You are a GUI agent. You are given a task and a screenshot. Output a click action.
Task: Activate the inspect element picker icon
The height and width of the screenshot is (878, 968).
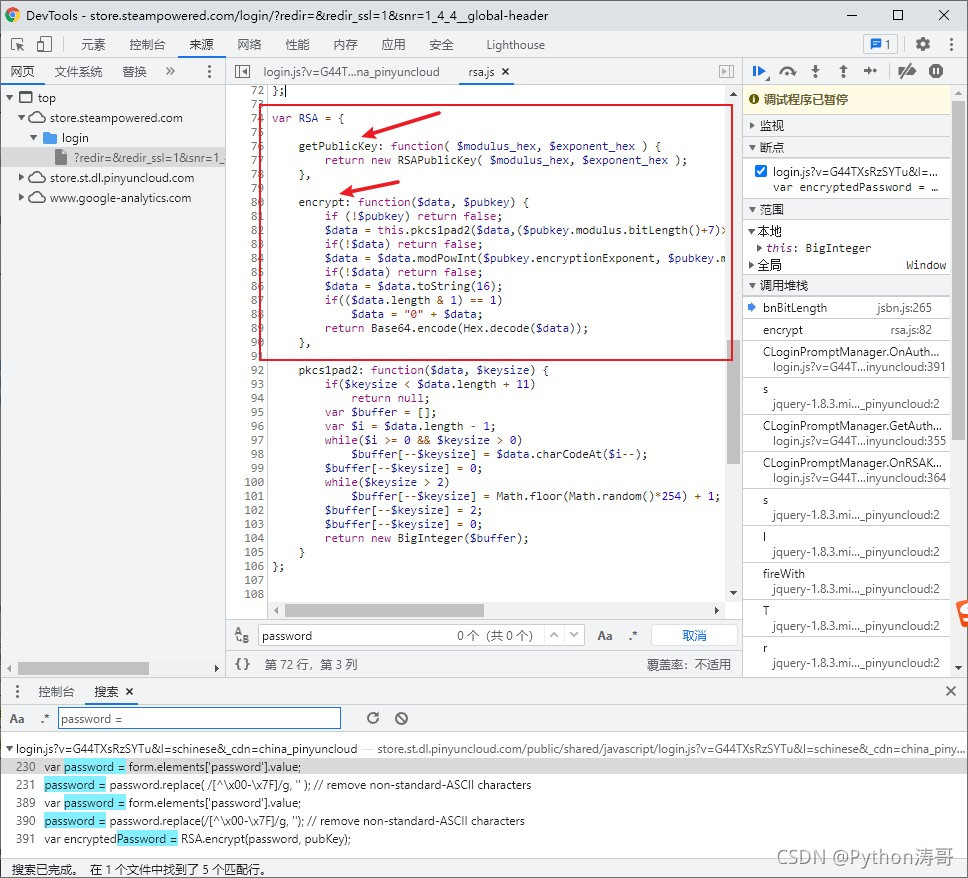point(17,44)
